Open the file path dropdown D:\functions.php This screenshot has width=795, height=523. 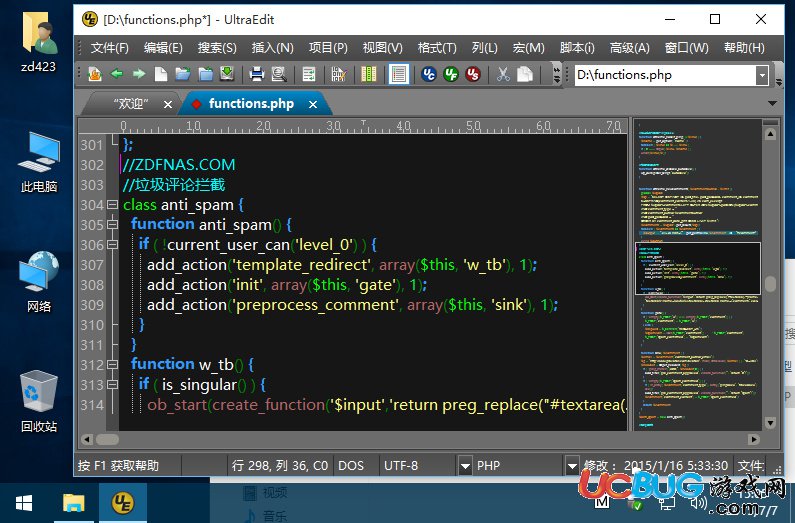(x=762, y=76)
